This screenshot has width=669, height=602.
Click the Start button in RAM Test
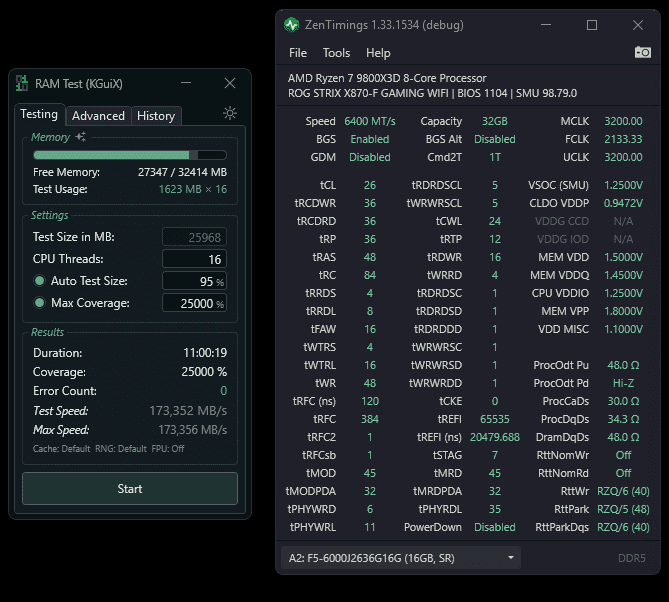point(130,489)
